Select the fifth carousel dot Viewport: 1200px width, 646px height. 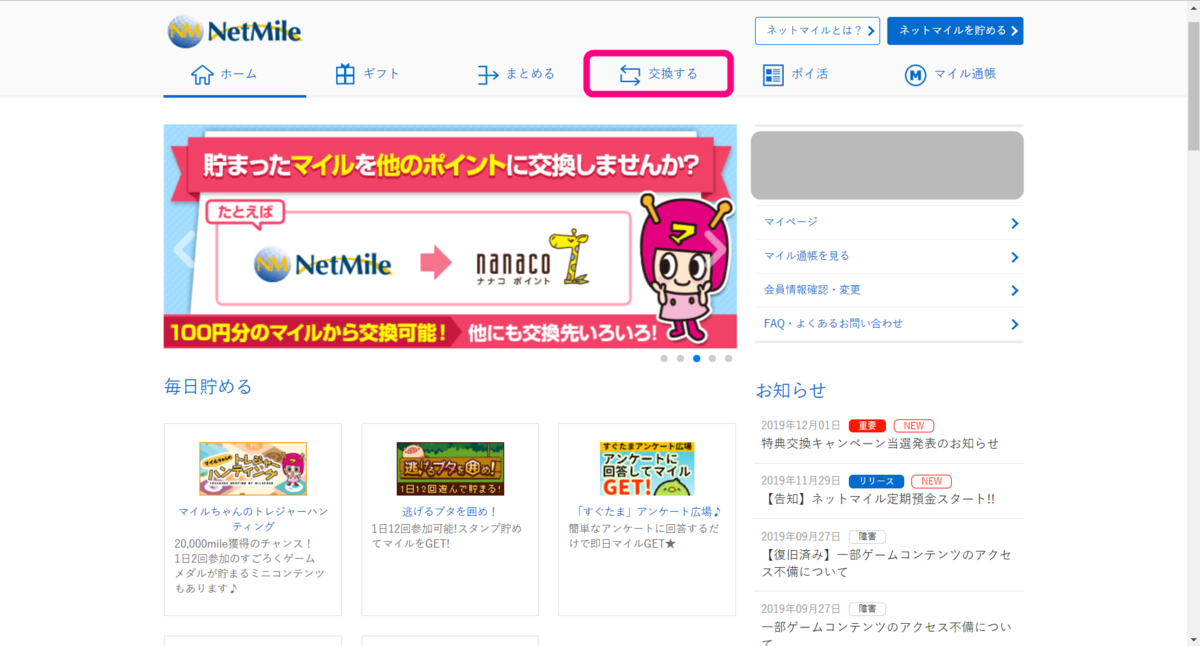click(728, 358)
